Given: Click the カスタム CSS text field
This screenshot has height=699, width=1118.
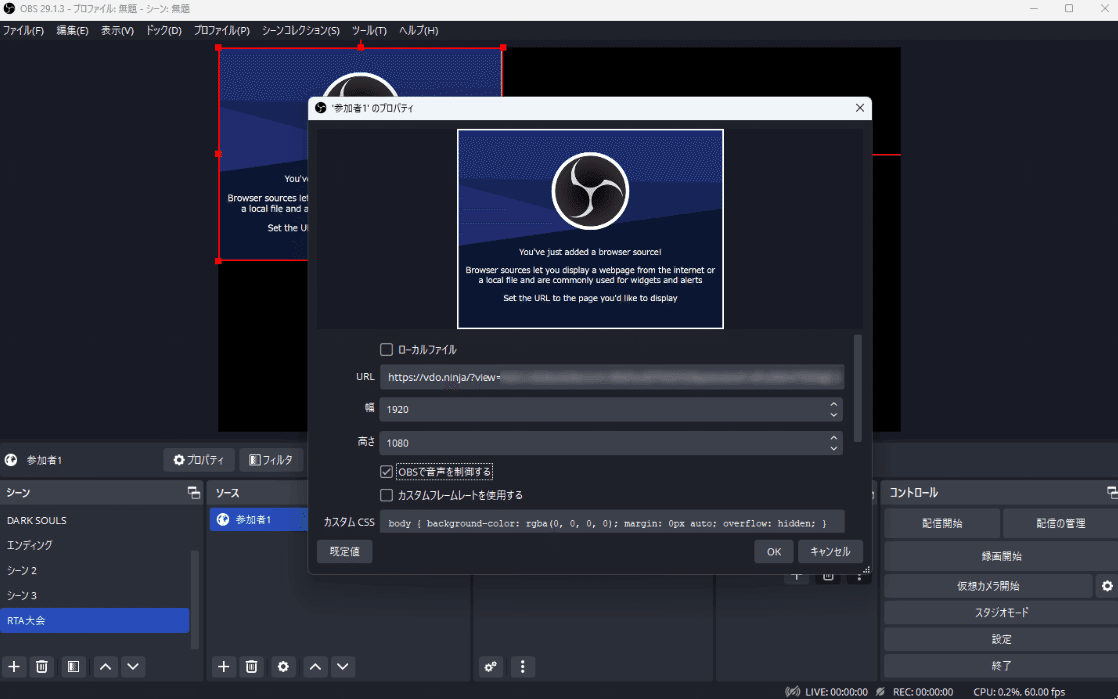Looking at the screenshot, I should coord(612,522).
